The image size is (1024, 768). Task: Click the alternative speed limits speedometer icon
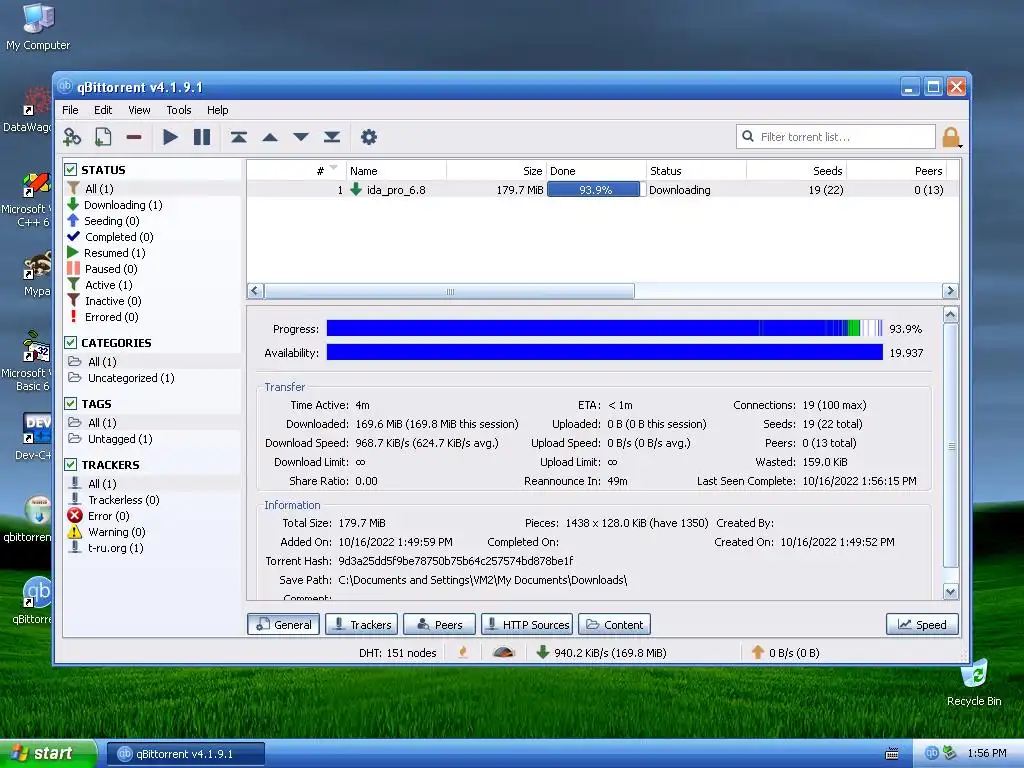[x=504, y=652]
